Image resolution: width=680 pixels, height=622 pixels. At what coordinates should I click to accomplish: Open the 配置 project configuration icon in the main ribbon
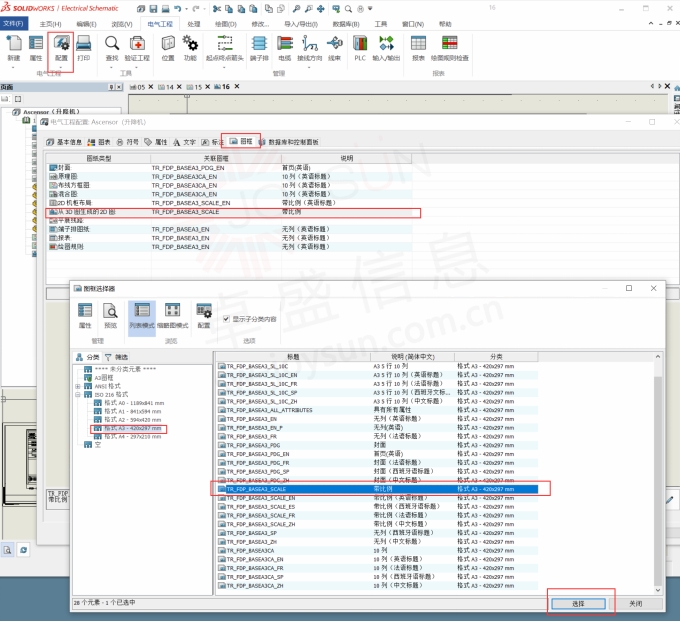pyautogui.click(x=61, y=48)
